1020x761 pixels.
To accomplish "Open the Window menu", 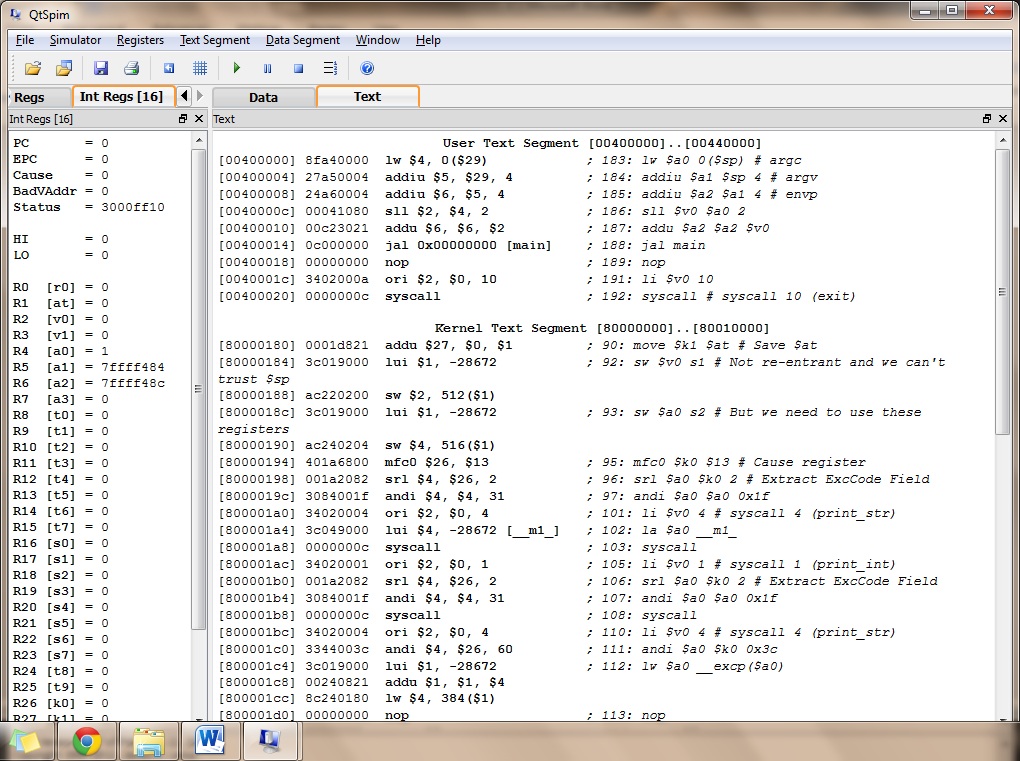I will (x=377, y=40).
